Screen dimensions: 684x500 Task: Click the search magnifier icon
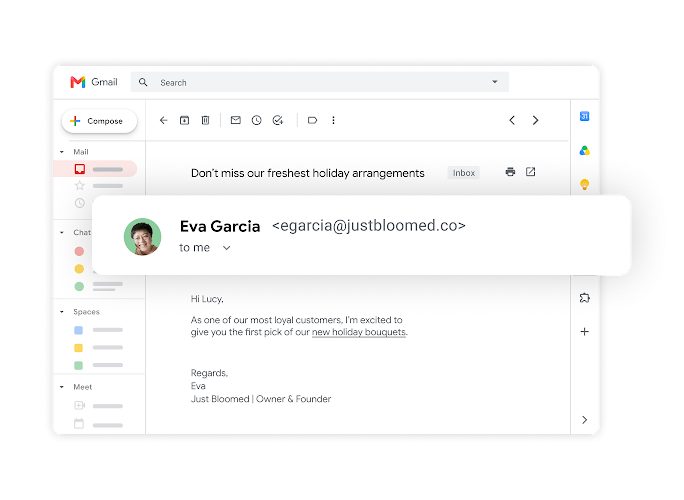(x=143, y=82)
